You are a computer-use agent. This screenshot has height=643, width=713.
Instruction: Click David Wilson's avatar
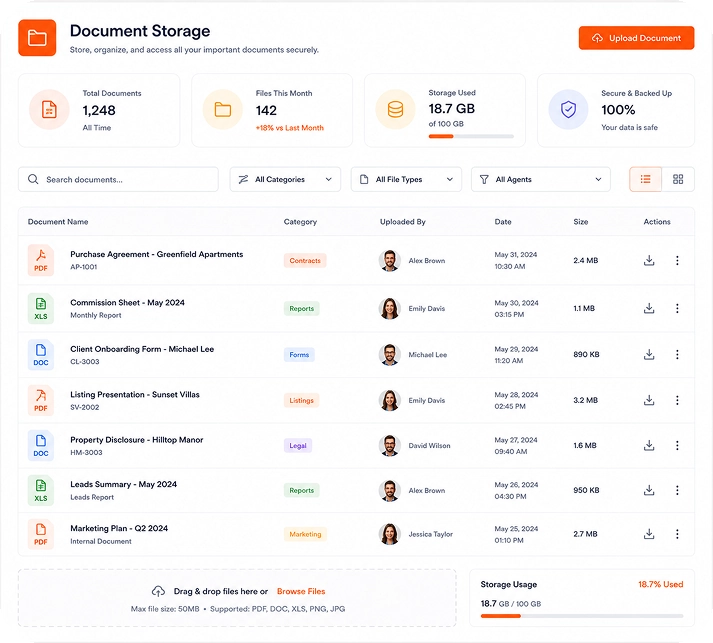[x=390, y=446]
